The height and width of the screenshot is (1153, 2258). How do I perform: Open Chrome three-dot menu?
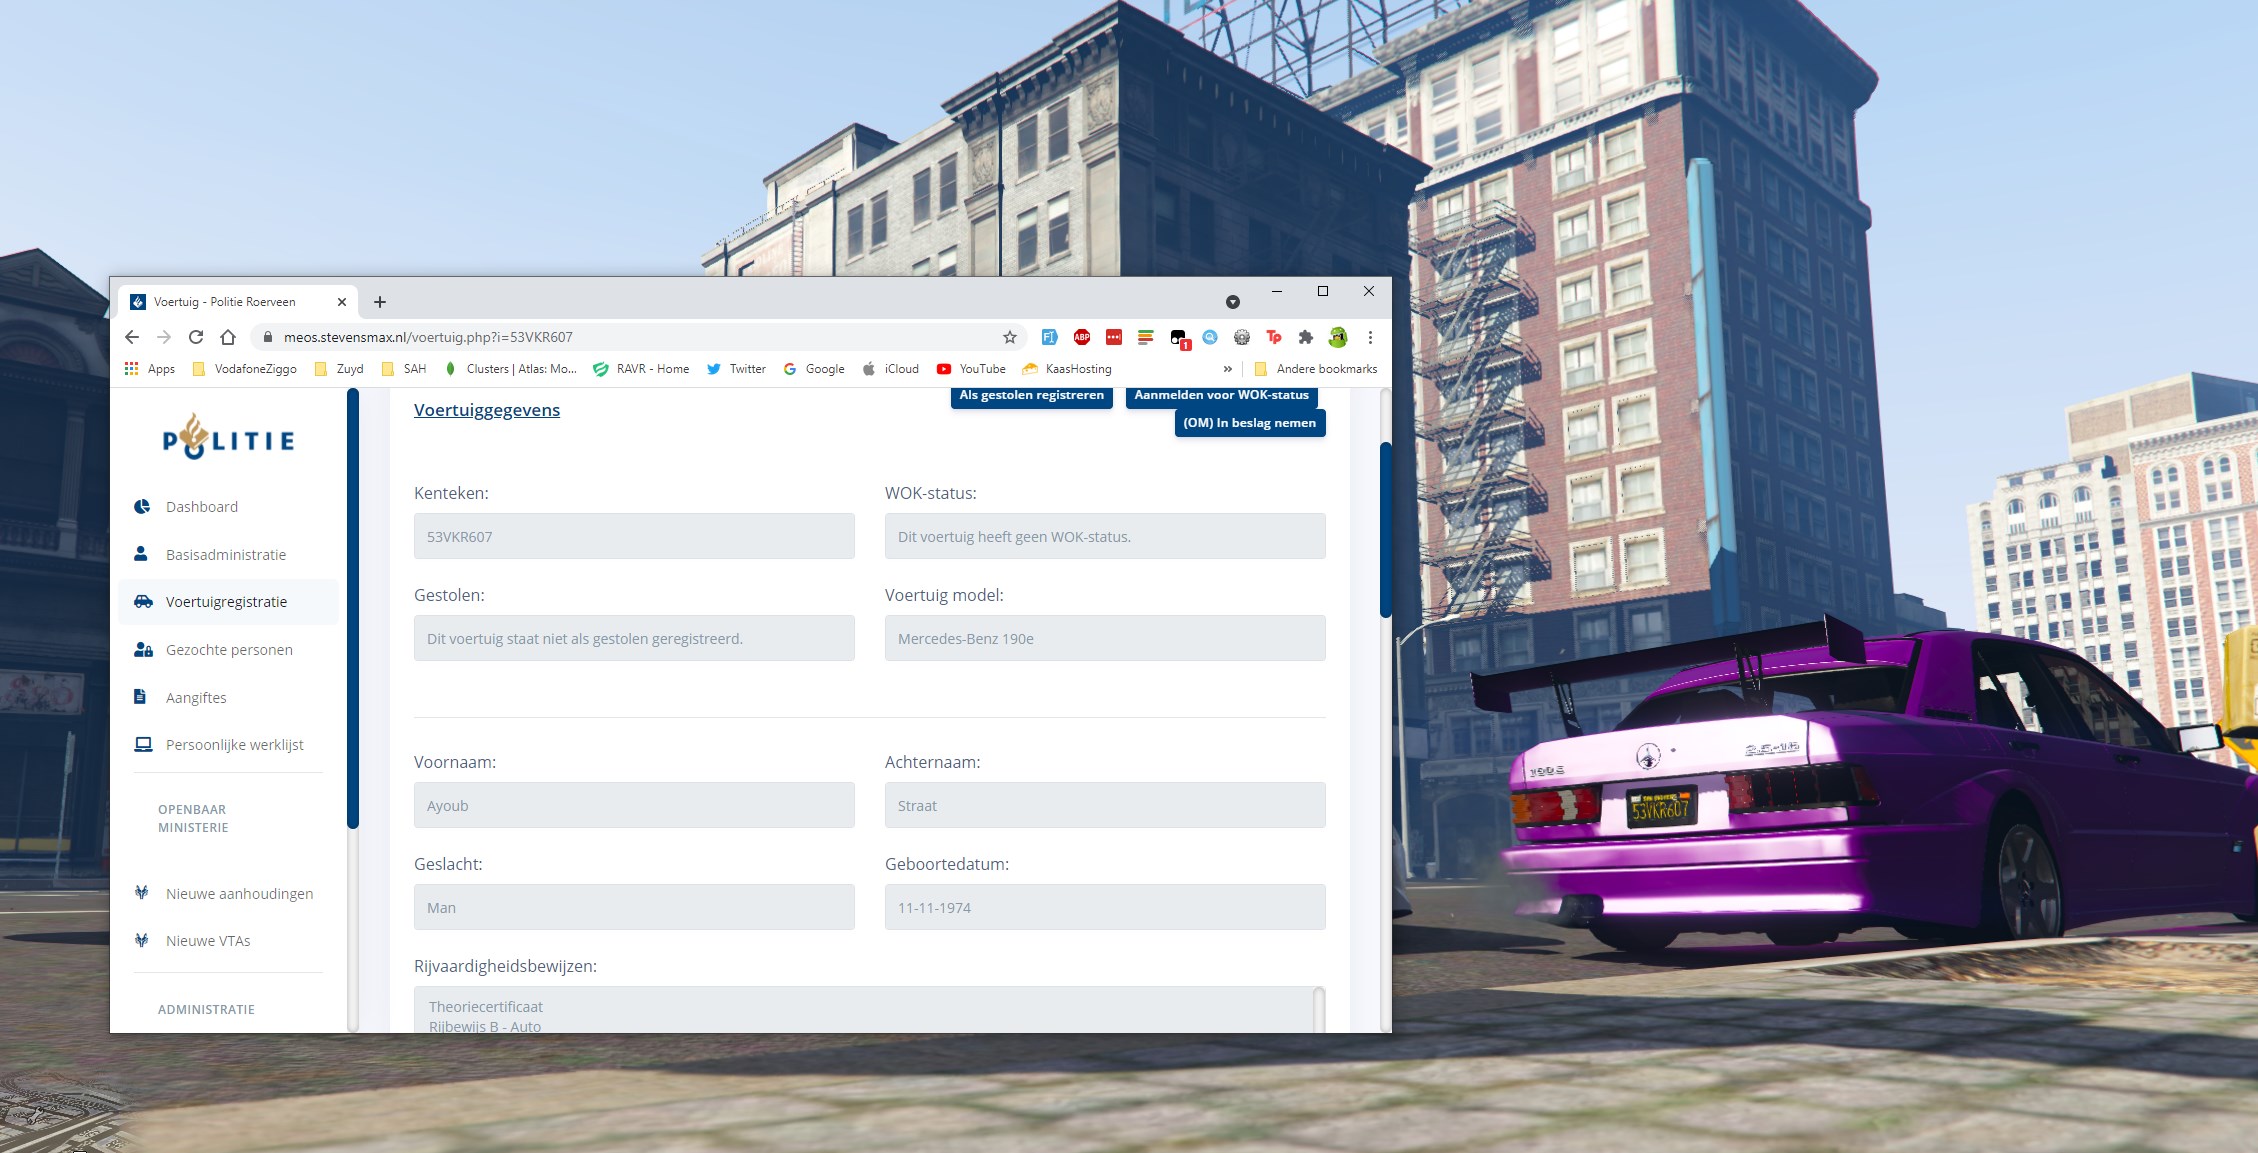coord(1370,337)
